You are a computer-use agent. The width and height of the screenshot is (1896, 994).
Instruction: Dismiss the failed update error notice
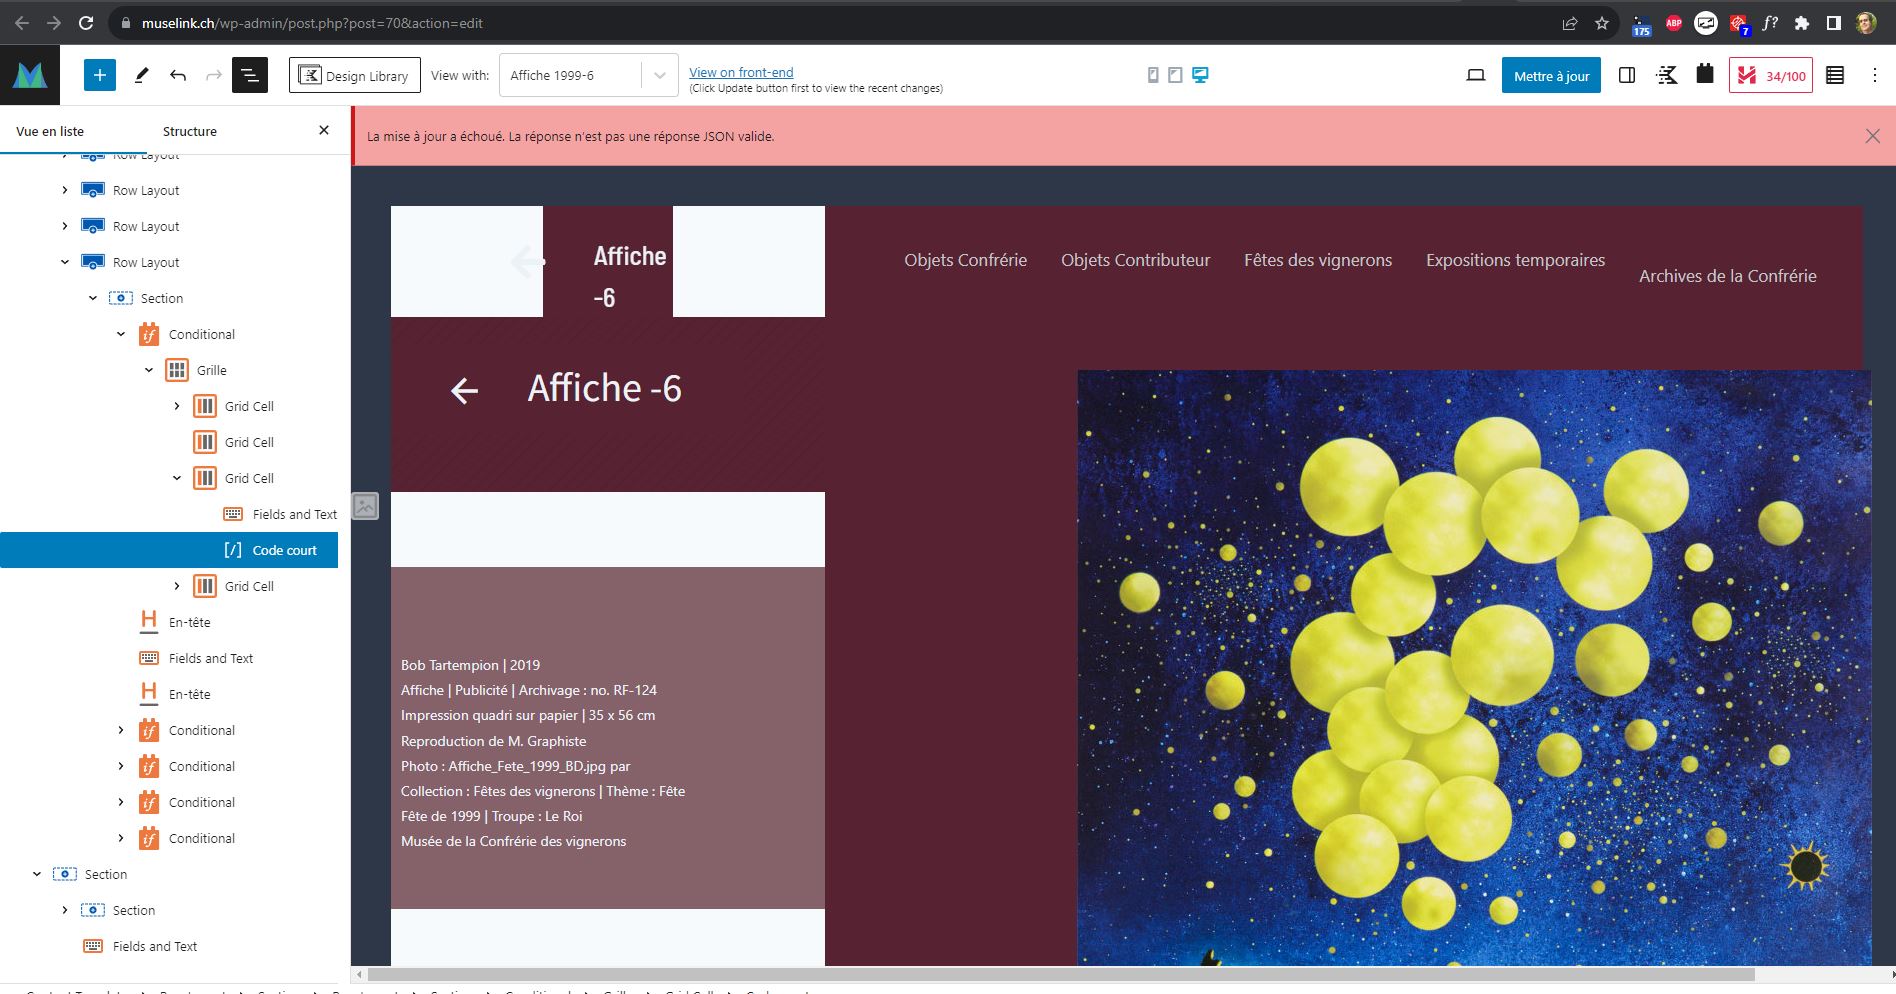tap(1873, 136)
